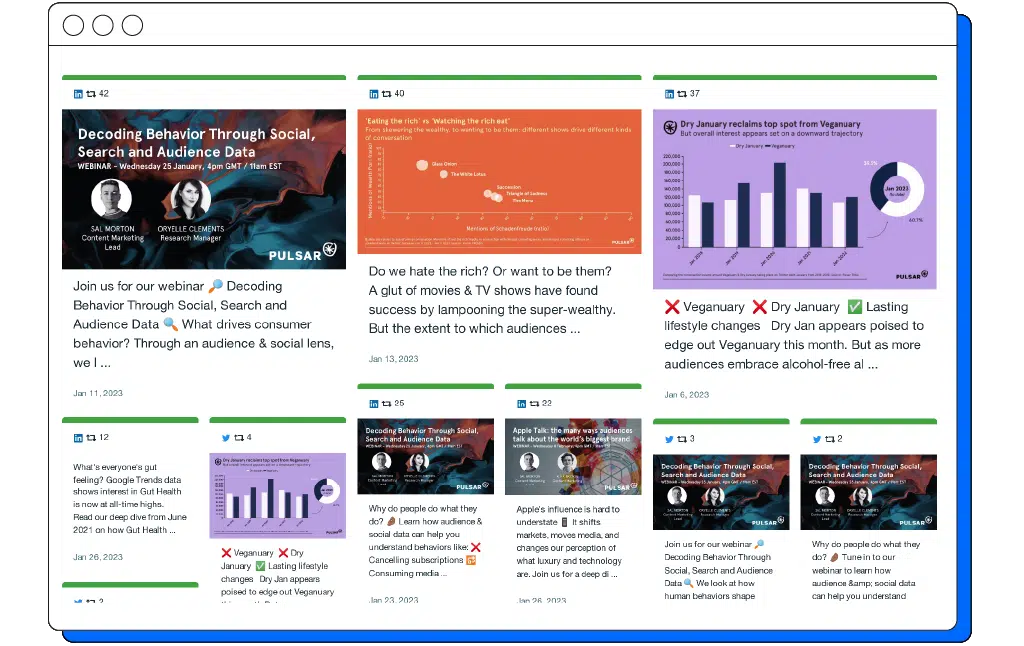The width and height of the screenshot is (1024, 646).
Task: Click the LinkedIn icon on the 42-share post
Action: point(78,94)
